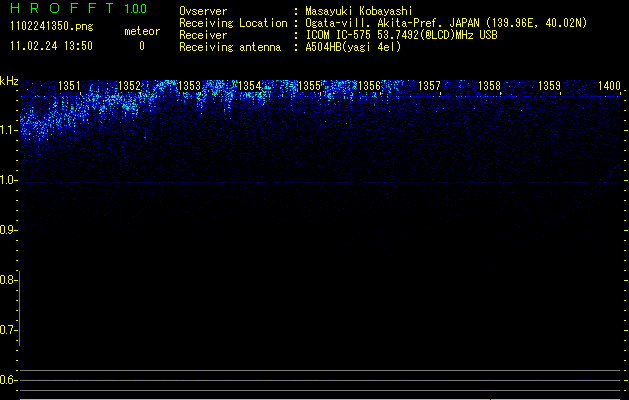Click the 0.8 kHz axis label
The image size is (629, 400).
coord(8,280)
